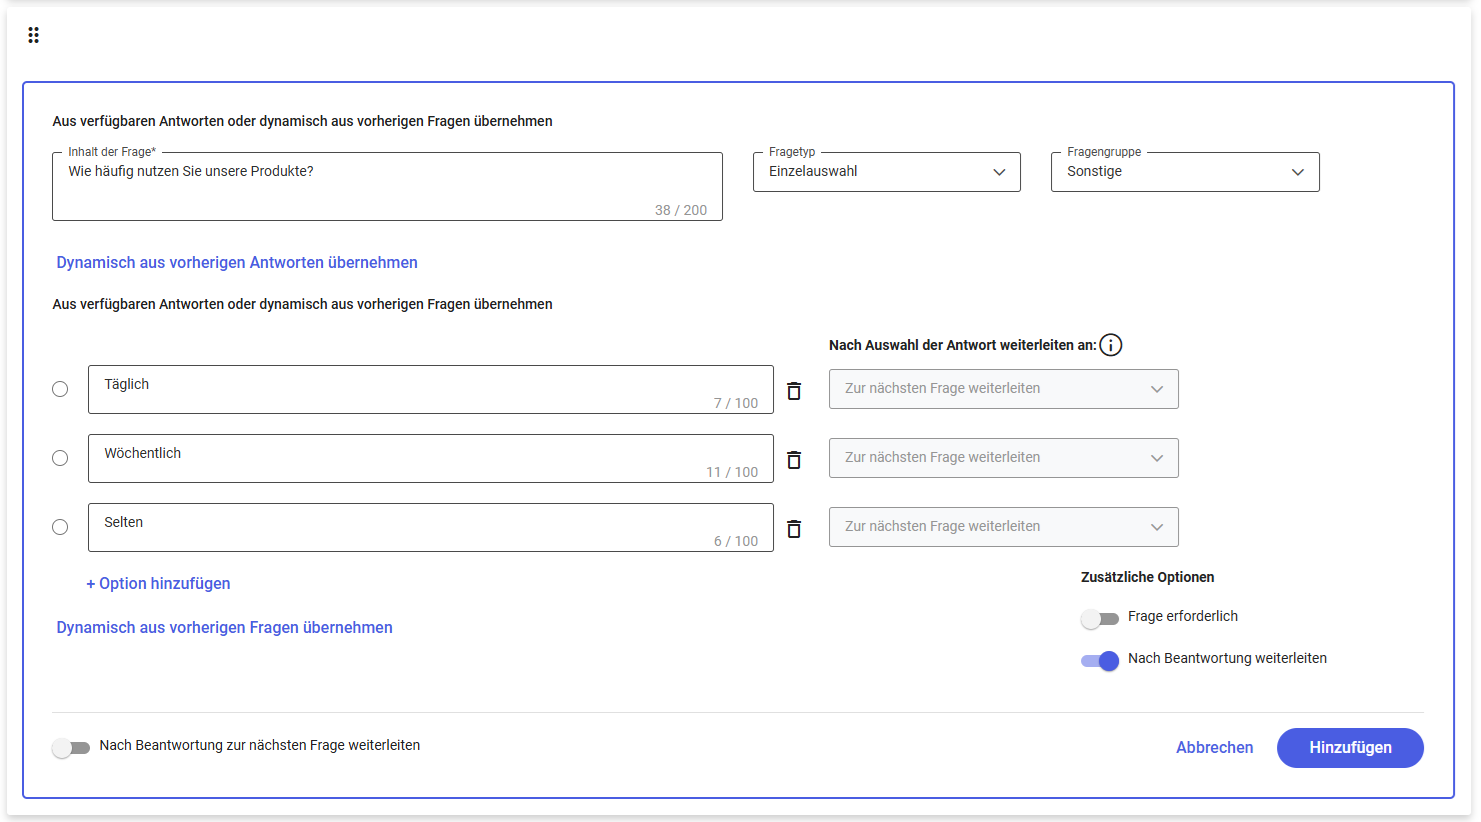
Task: Open forwarding dropdown for Täglich
Action: coord(1004,389)
